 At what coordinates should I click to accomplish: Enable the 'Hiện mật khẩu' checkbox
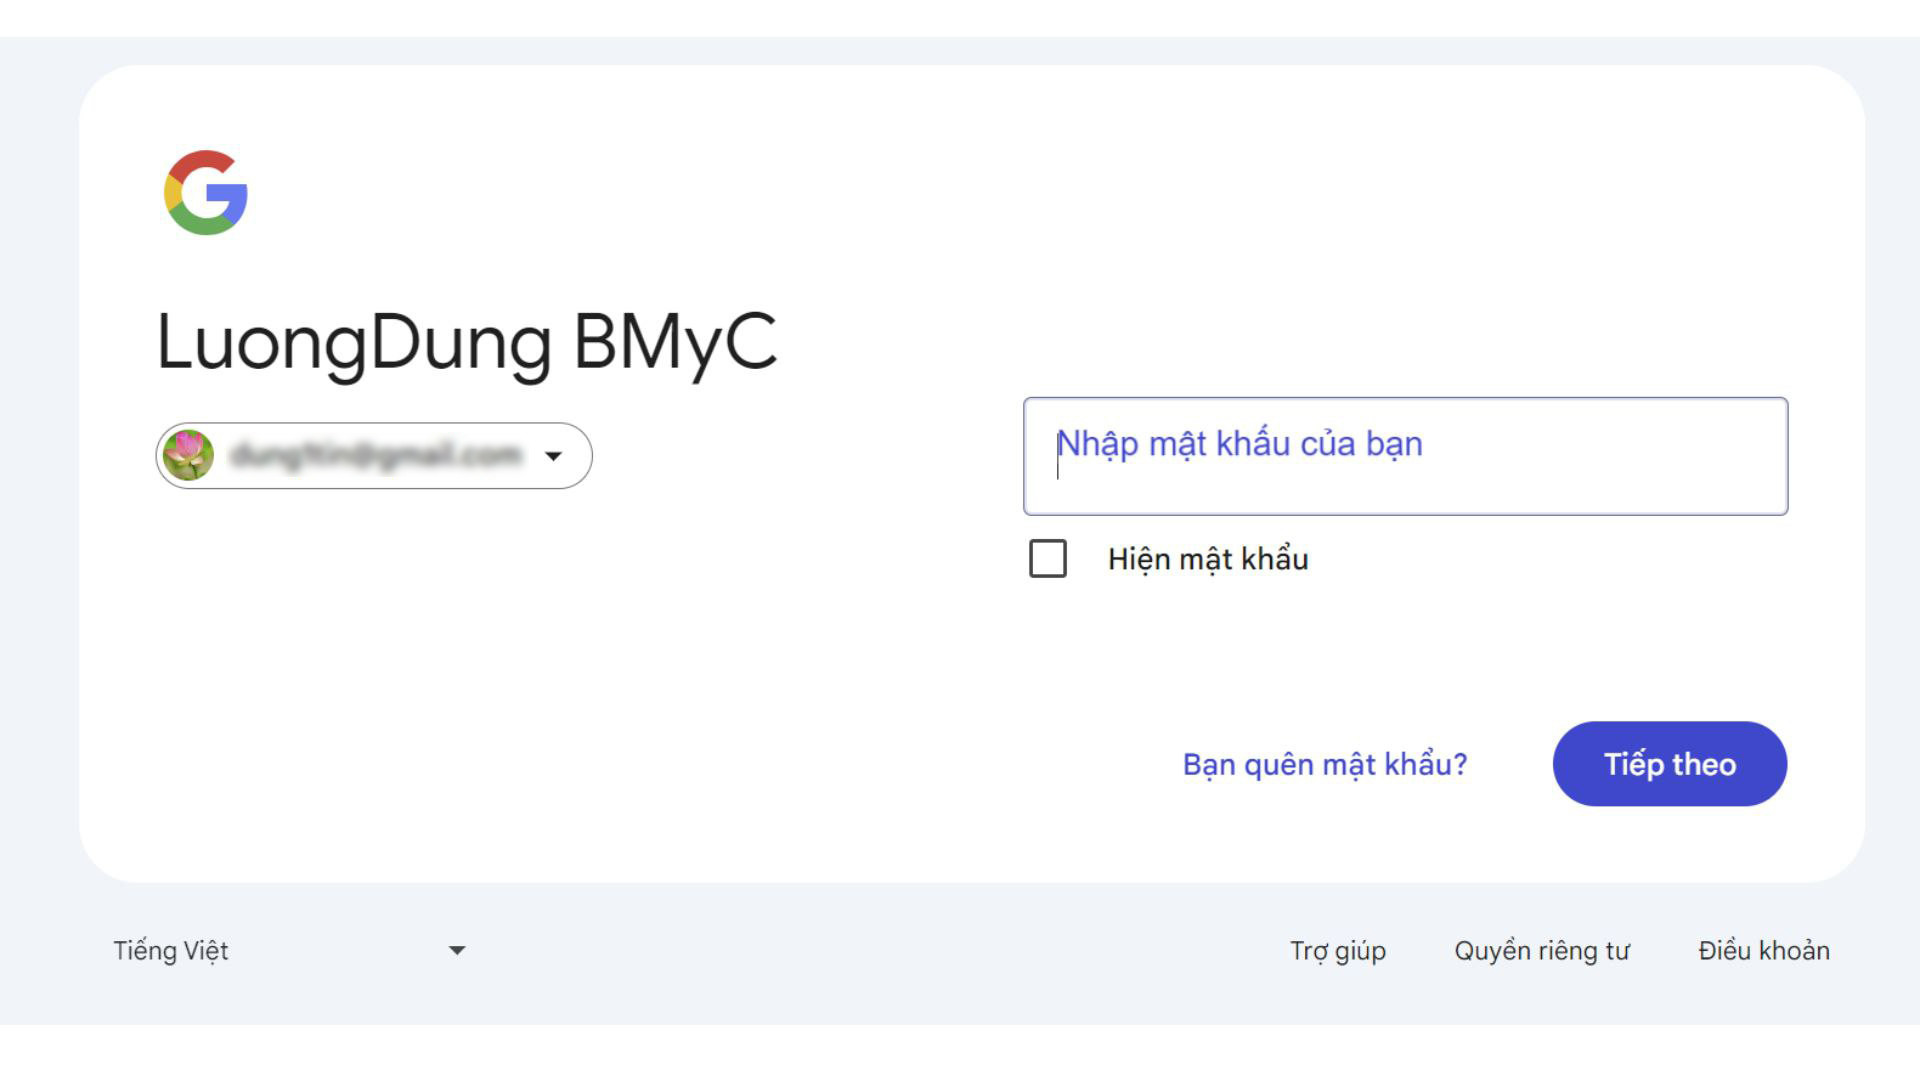[x=1048, y=558]
